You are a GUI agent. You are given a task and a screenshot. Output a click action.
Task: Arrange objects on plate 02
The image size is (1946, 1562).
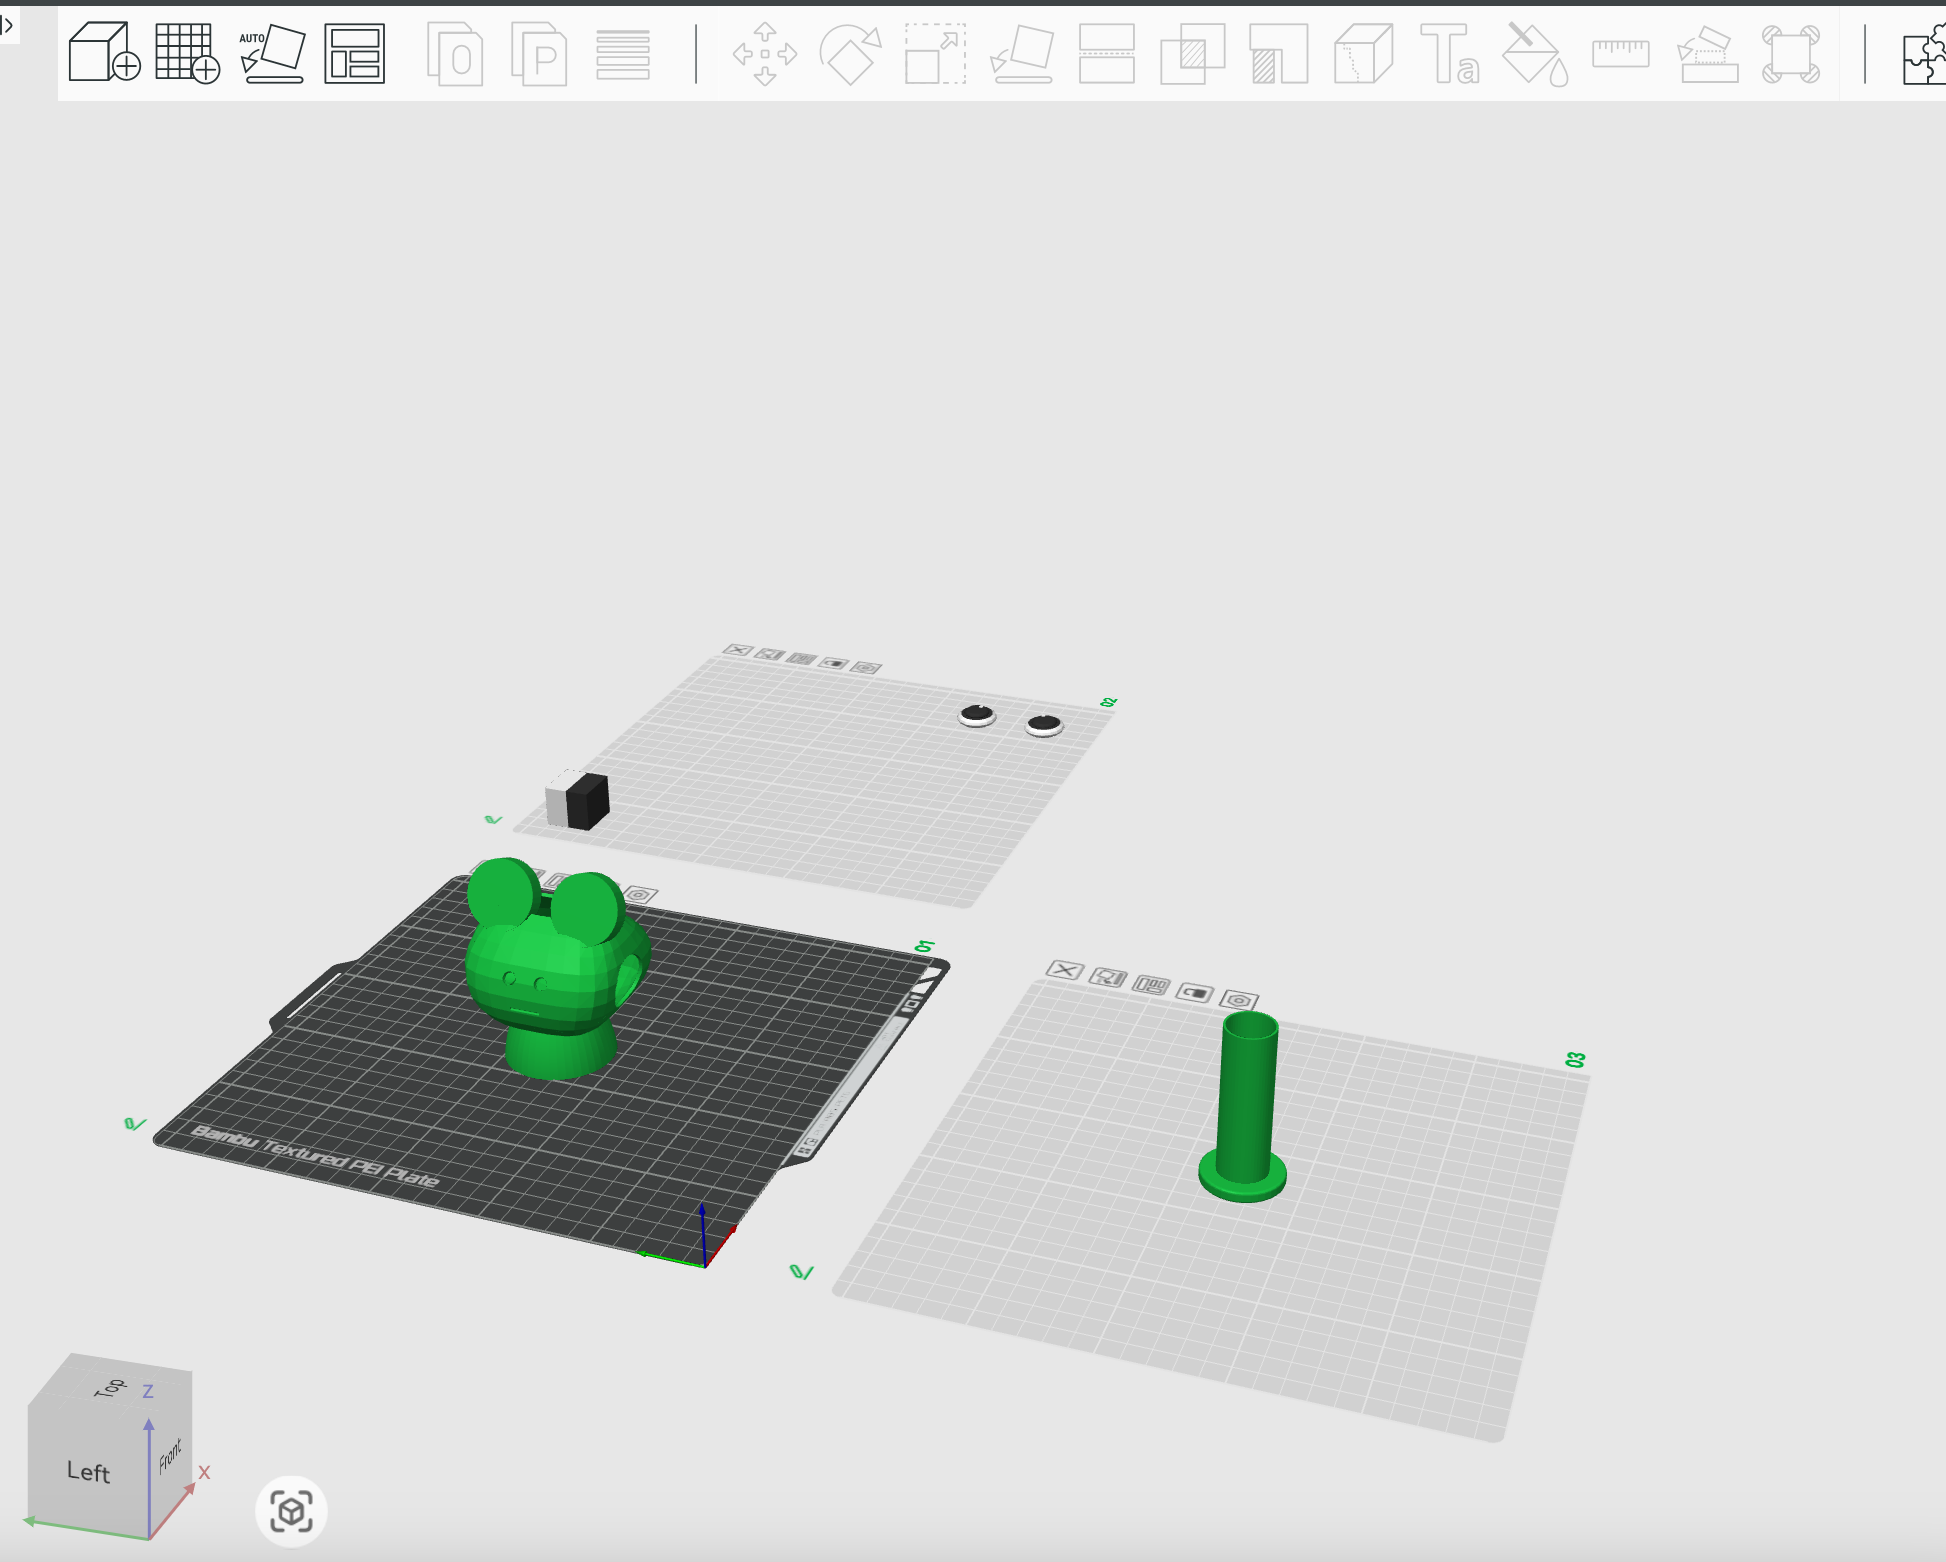point(802,658)
